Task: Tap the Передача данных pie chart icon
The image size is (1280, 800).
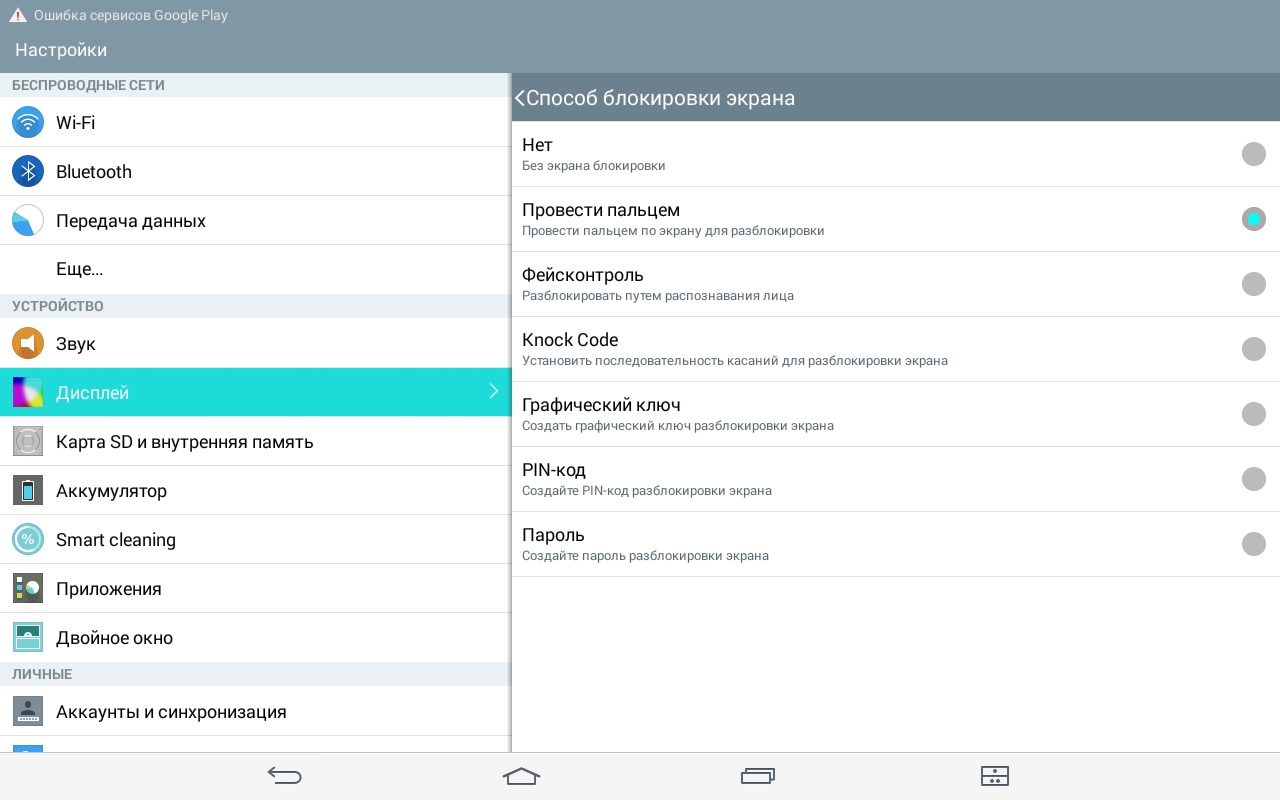Action: 28,221
